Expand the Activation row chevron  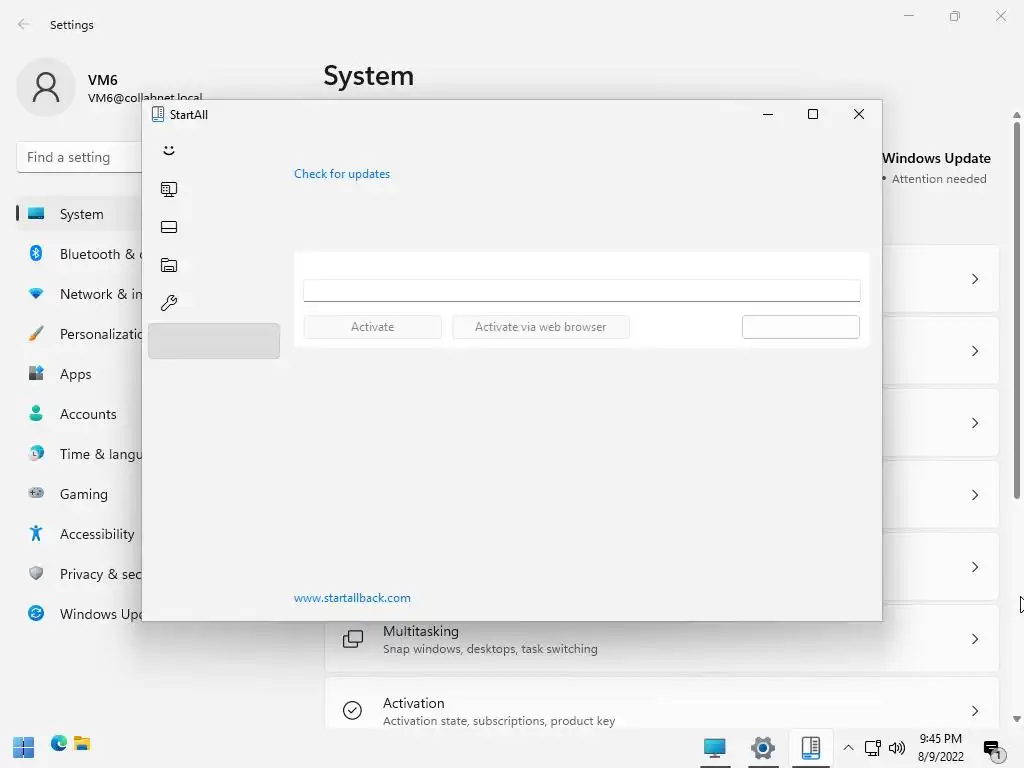coord(974,711)
